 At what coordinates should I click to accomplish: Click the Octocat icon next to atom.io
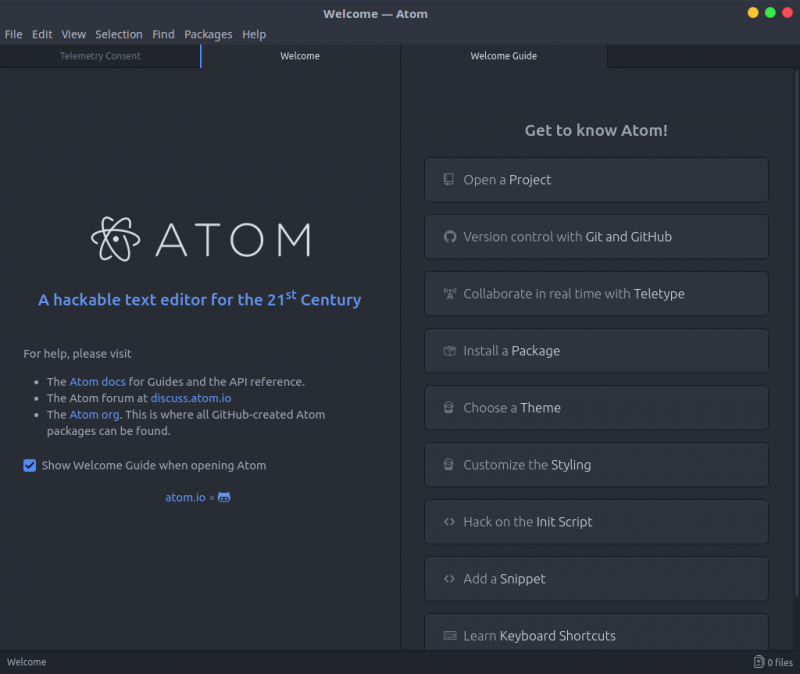point(222,497)
